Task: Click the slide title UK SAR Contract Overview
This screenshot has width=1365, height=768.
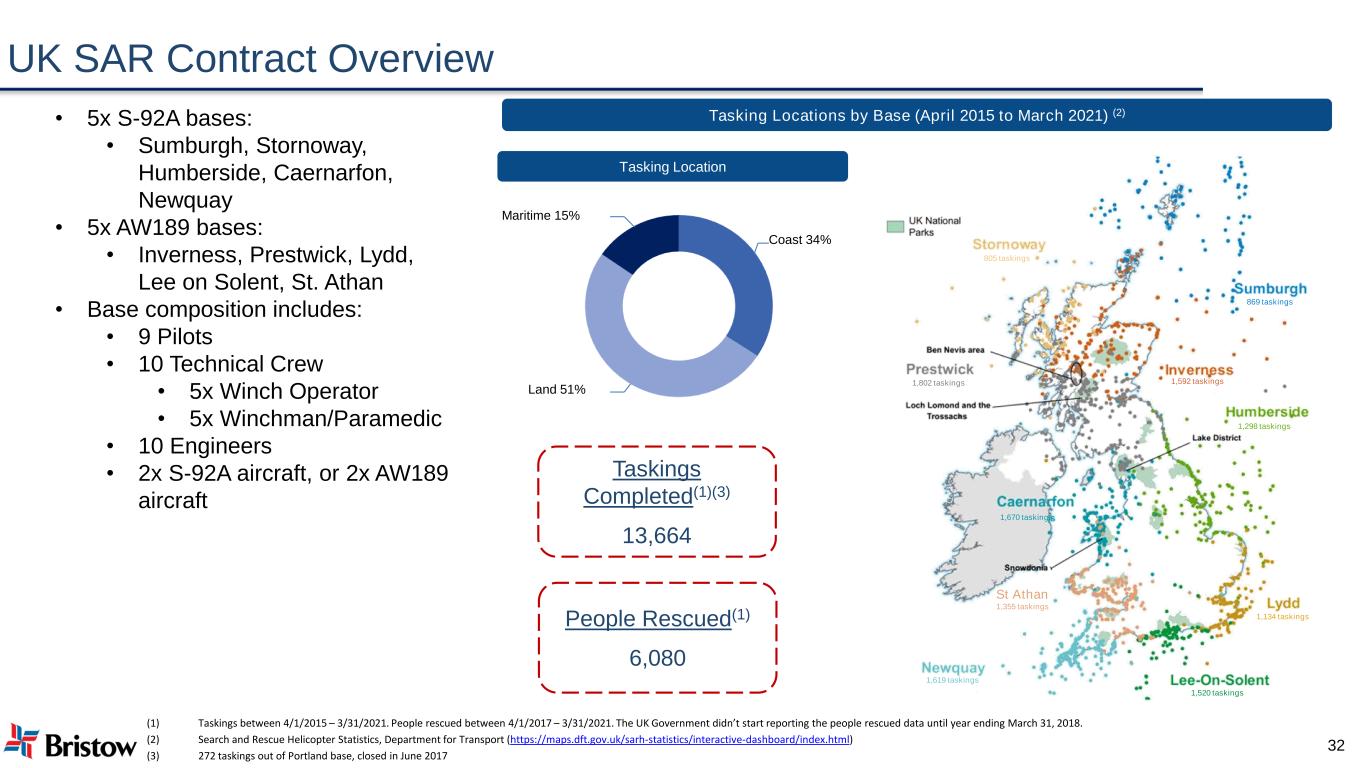Action: pos(250,60)
